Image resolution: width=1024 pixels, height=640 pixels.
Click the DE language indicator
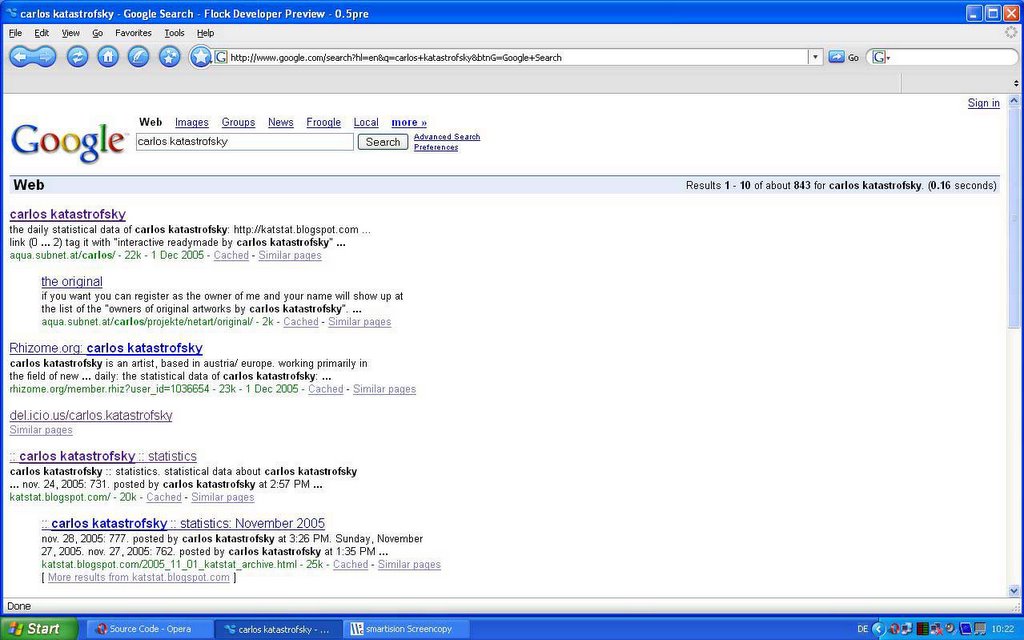click(x=863, y=629)
